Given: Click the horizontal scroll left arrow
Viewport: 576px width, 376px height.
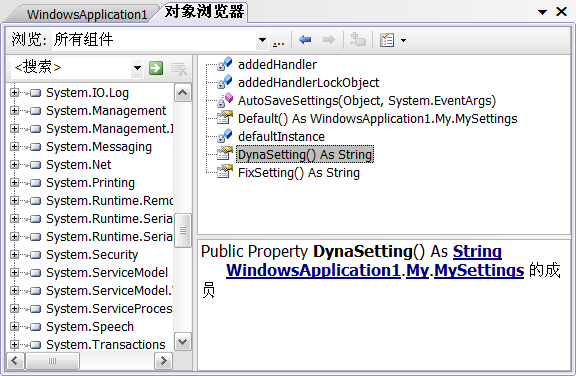Looking at the screenshot, I should coord(15,361).
